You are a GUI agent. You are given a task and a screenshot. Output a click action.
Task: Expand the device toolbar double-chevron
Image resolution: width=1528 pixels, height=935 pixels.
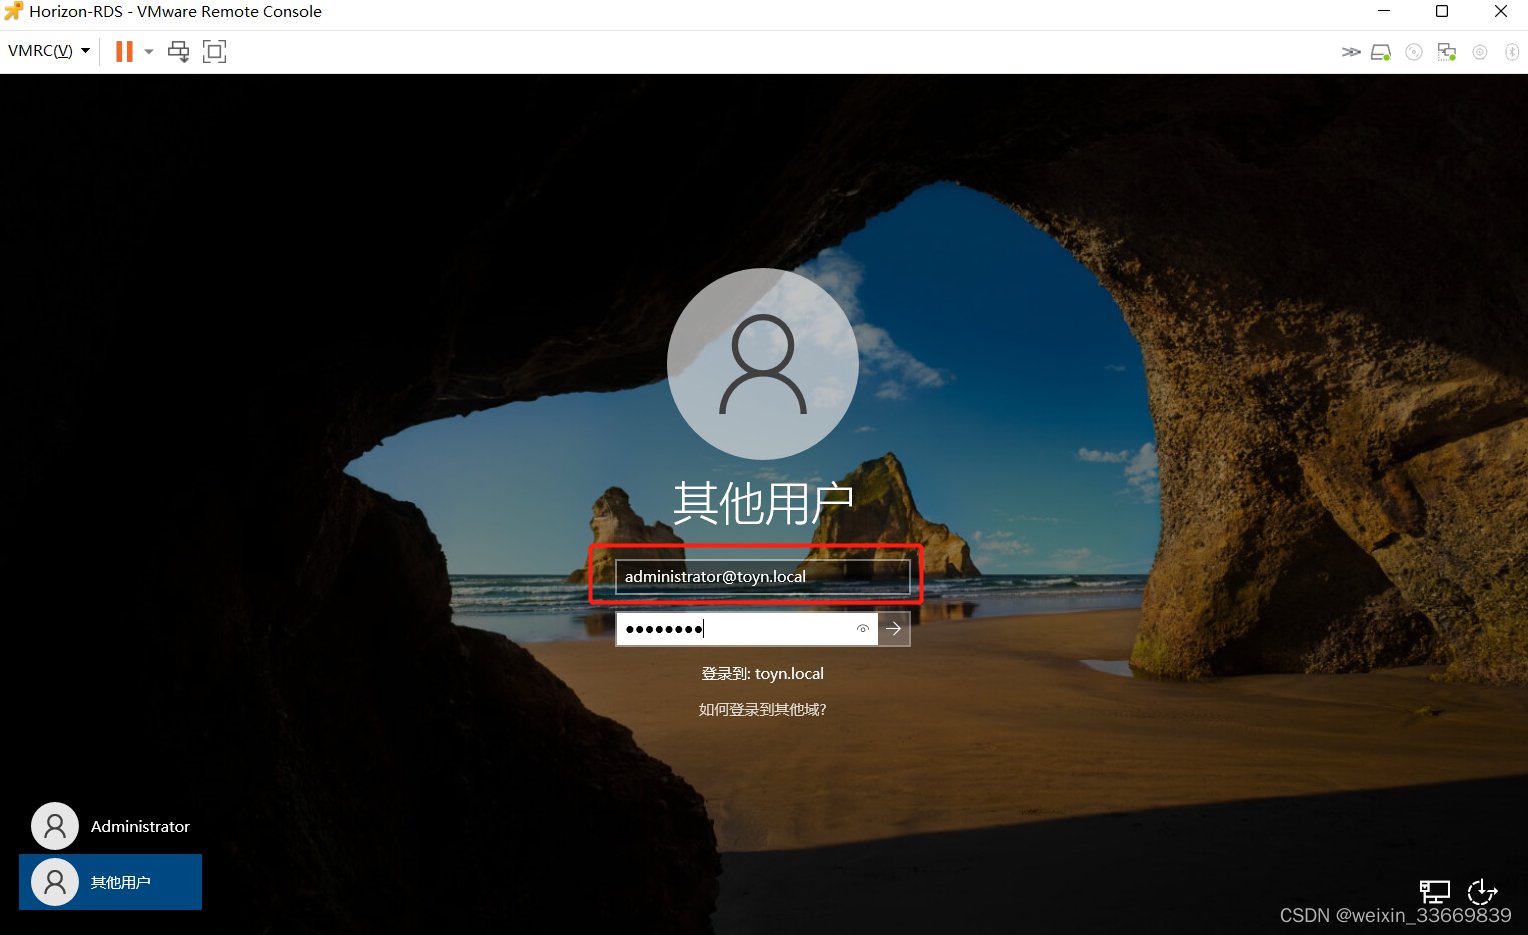(1351, 52)
